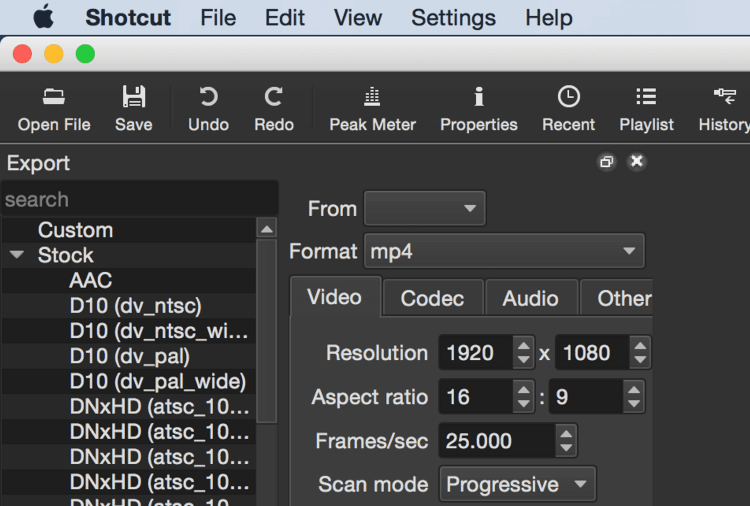Select the D10 (dv_pal) preset
The image size is (750, 506).
129,356
